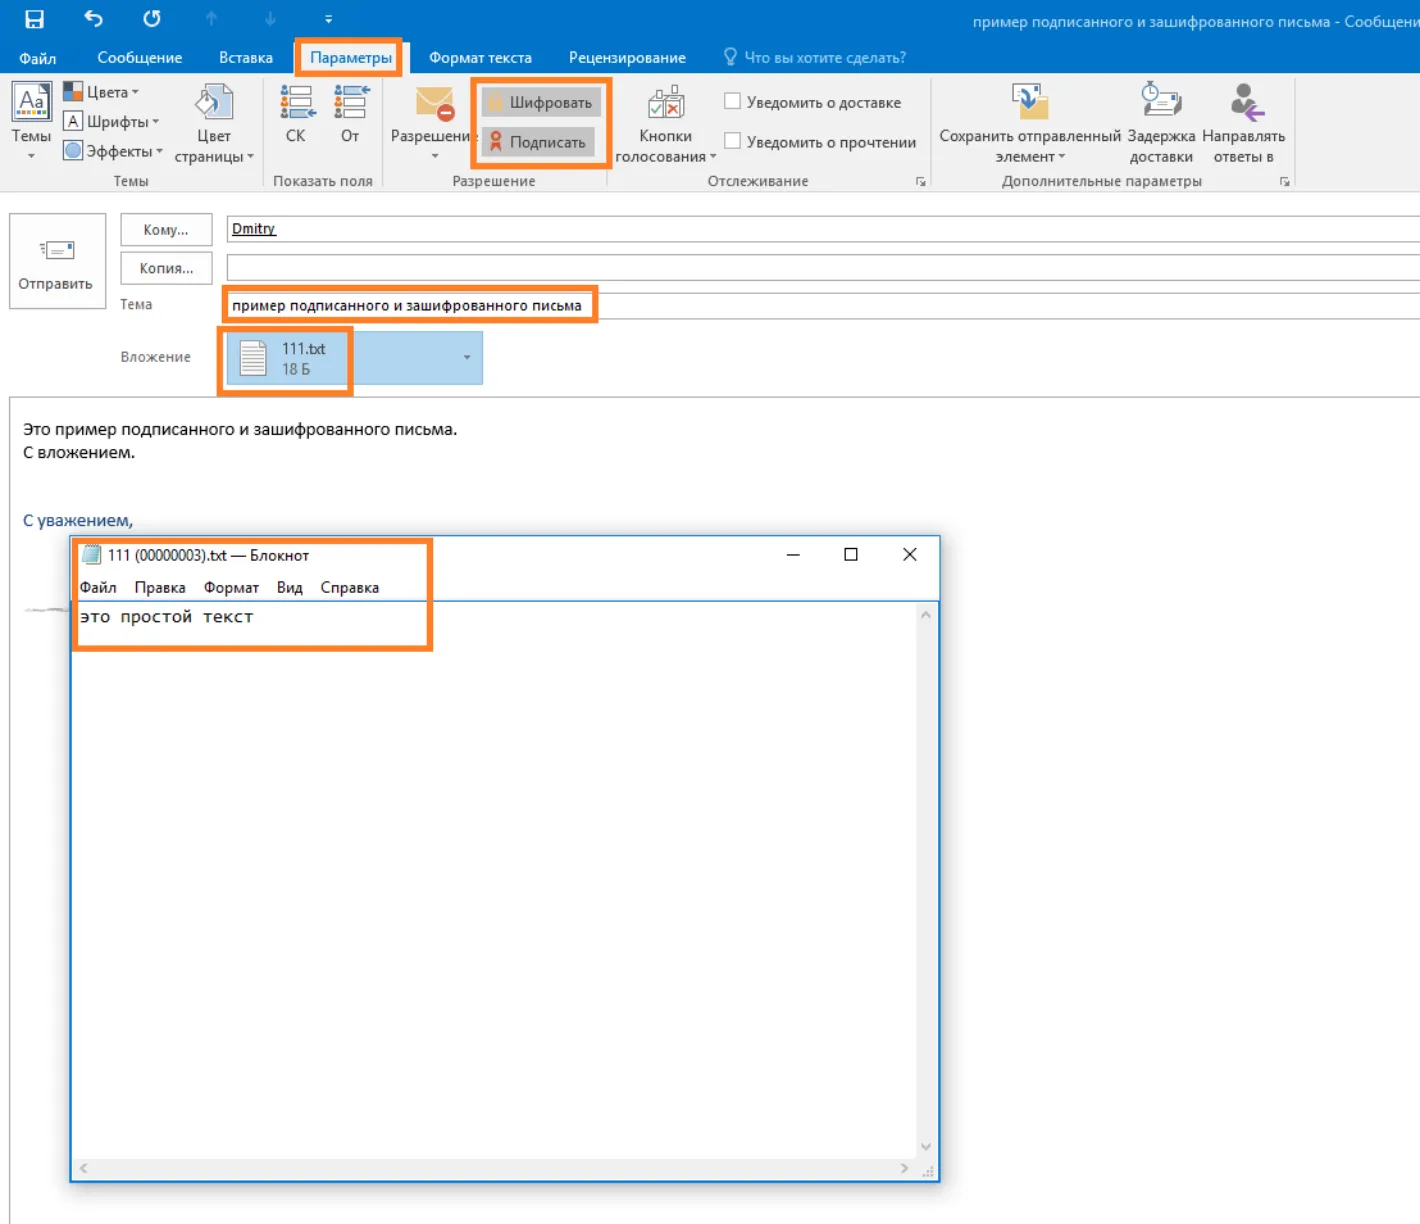Click the Тема subject input field
This screenshot has height=1224, width=1420.
coord(822,306)
